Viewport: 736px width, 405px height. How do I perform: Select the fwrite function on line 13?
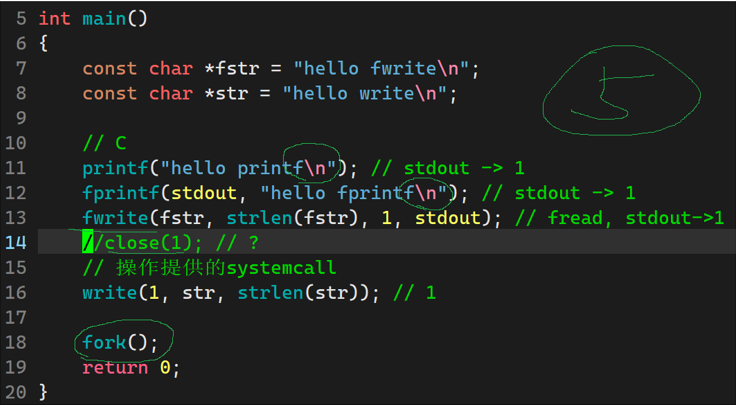[x=115, y=218]
